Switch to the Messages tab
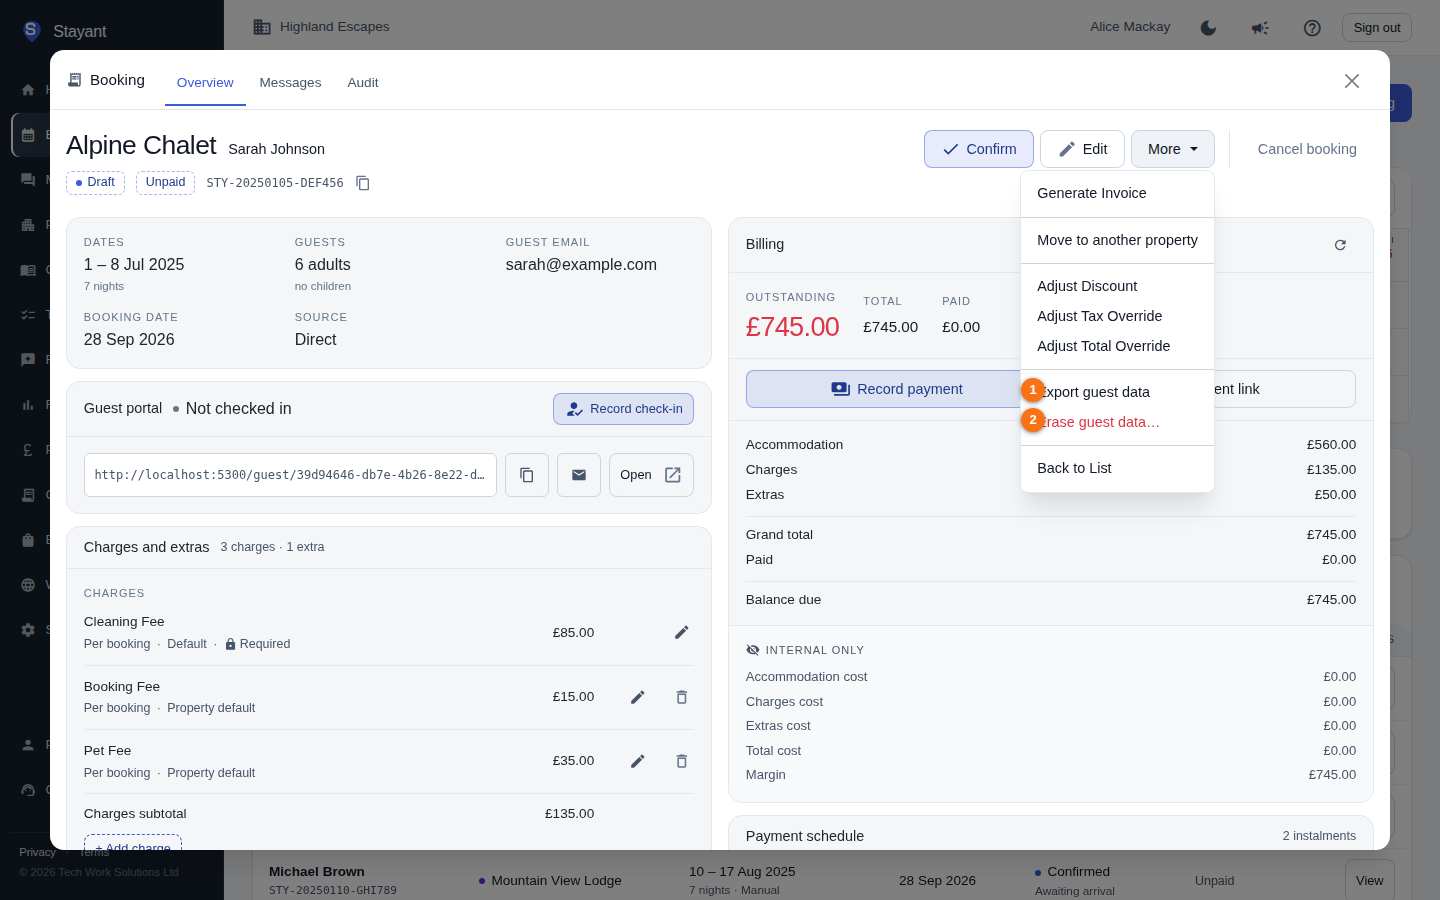Image resolution: width=1440 pixels, height=900 pixels. [x=290, y=83]
